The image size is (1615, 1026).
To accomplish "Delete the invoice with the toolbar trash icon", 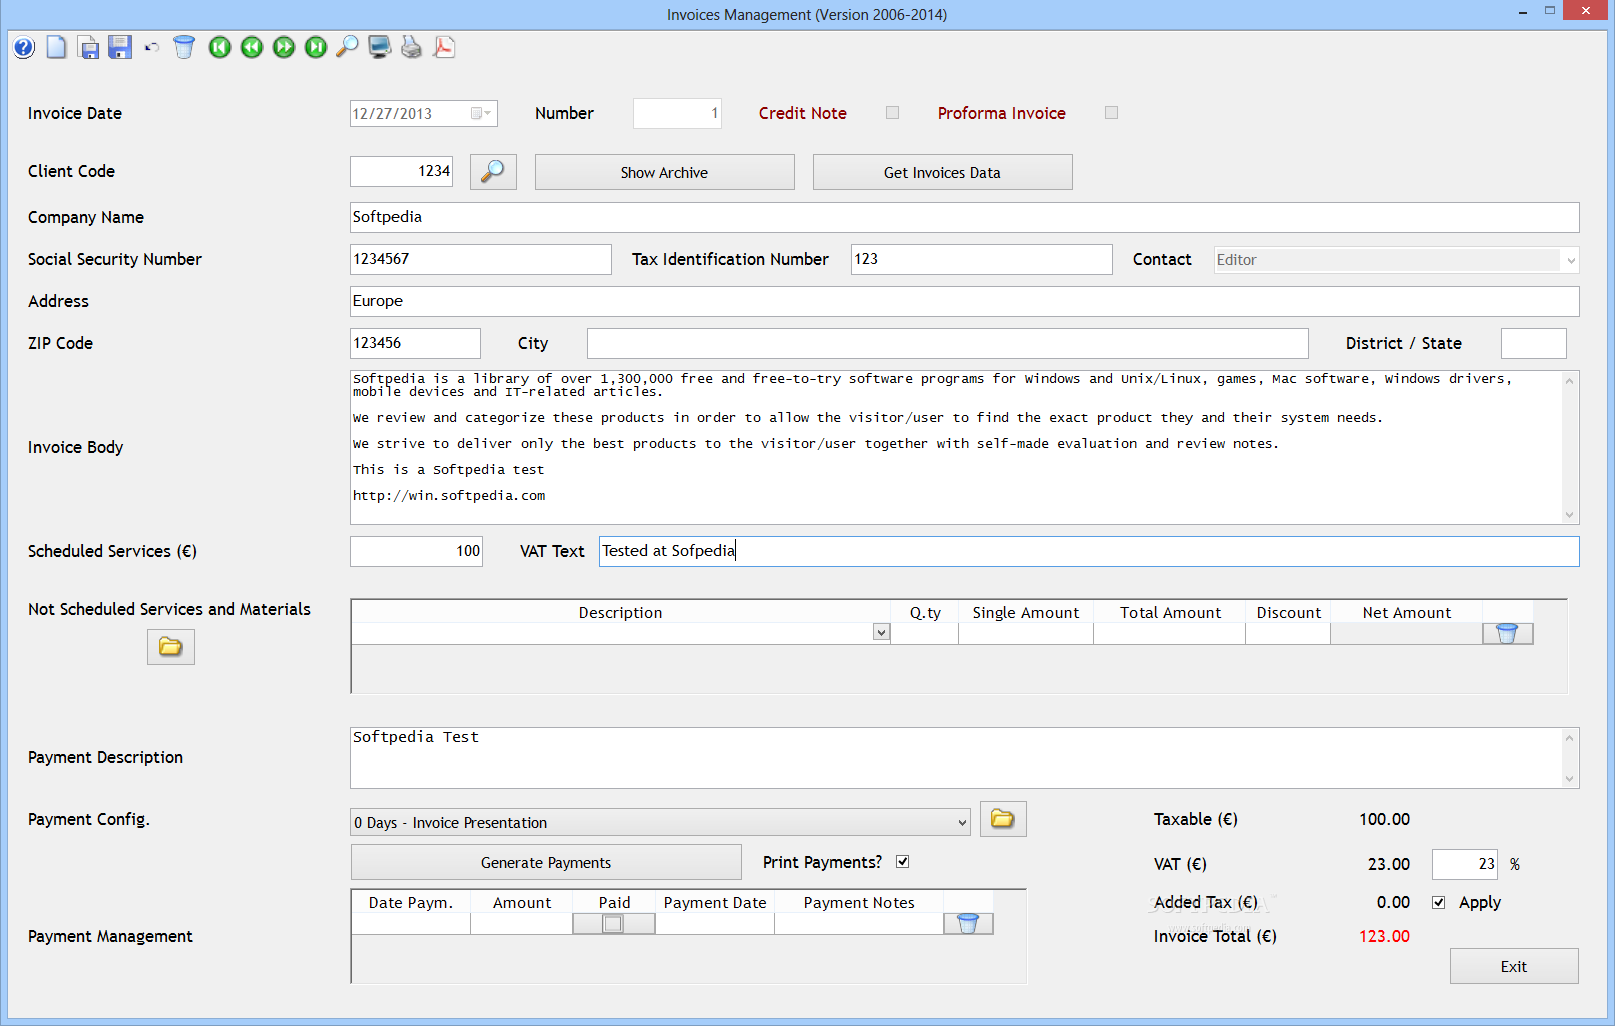I will pos(184,47).
